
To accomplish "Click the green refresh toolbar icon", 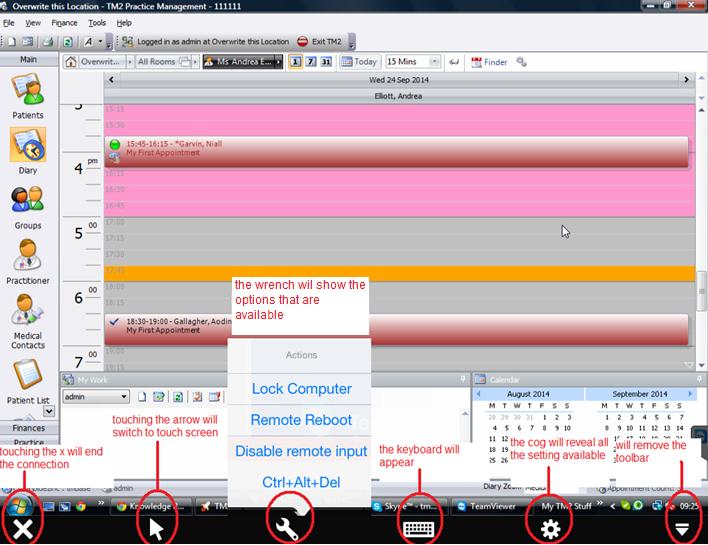I will click(67, 42).
